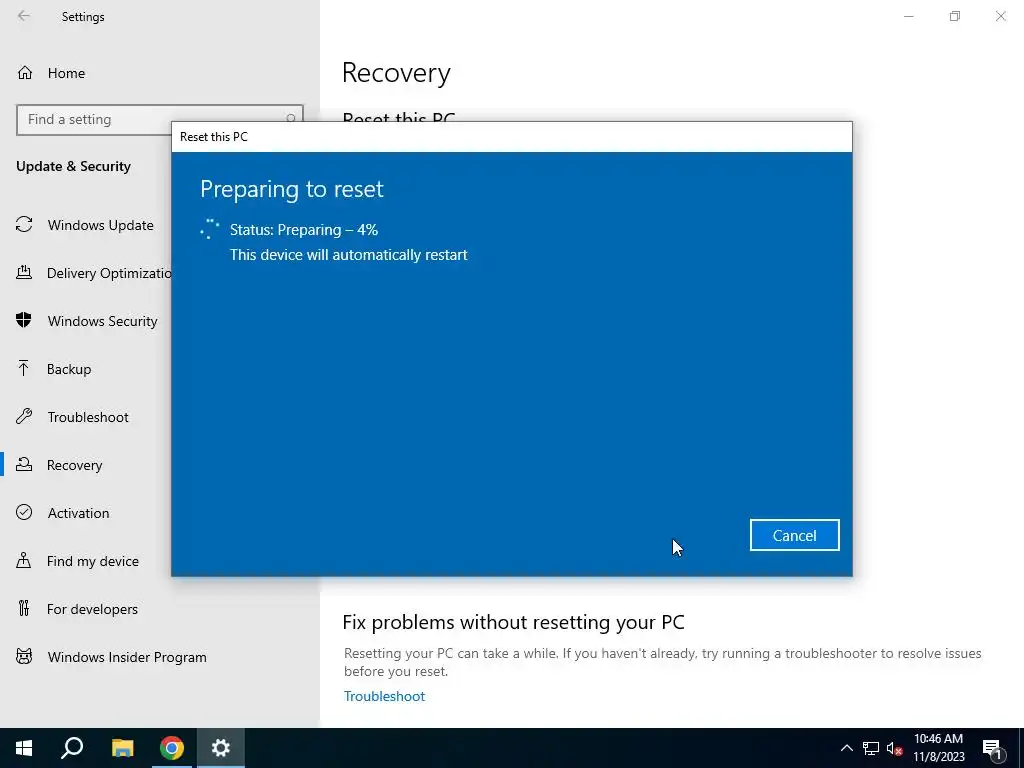Click 'This device will automatically restart' text
Viewport: 1024px width, 768px height.
(x=349, y=255)
